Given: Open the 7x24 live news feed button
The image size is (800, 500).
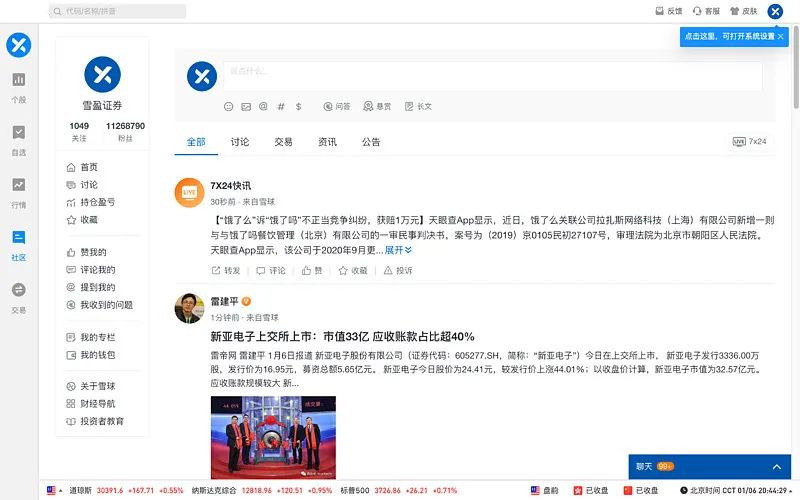Looking at the screenshot, I should click(x=749, y=141).
